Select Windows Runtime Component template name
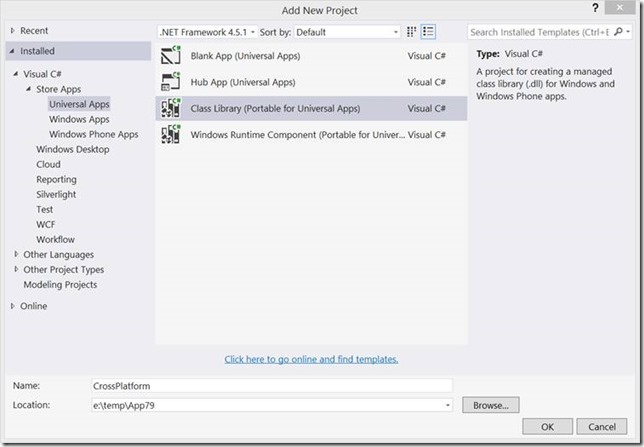This screenshot has width=644, height=447. 298,135
